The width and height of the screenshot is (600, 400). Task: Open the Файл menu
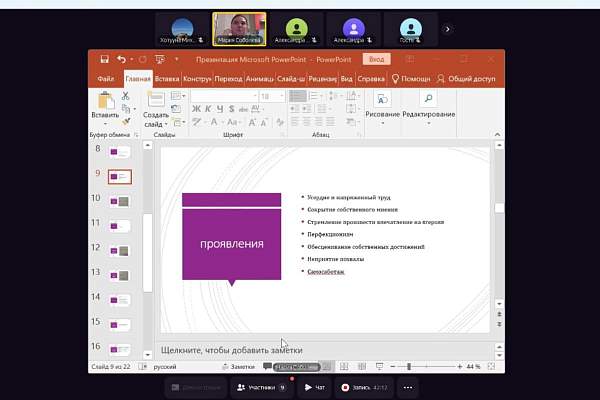click(106, 79)
